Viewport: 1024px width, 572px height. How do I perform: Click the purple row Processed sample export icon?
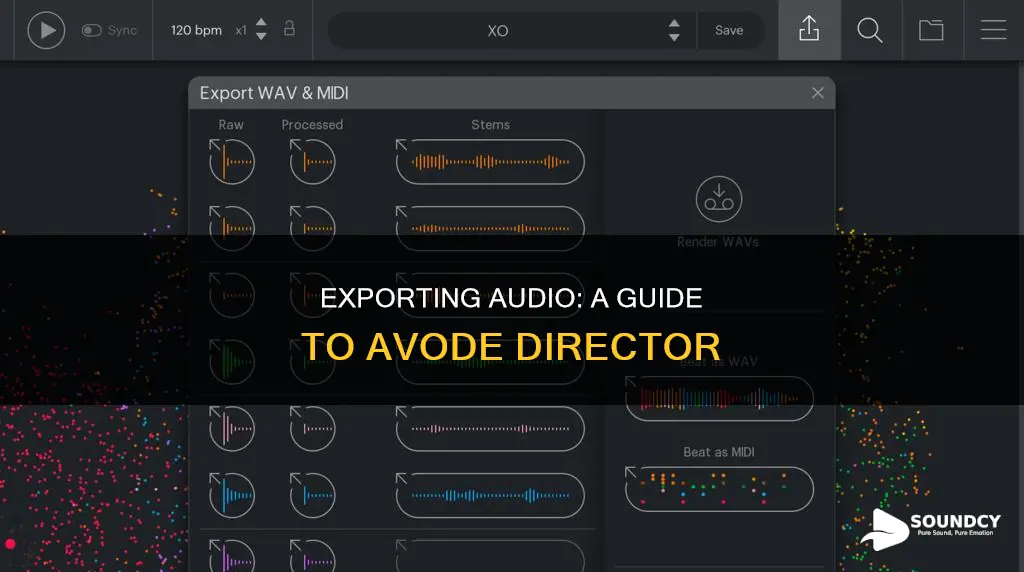[x=312, y=556]
